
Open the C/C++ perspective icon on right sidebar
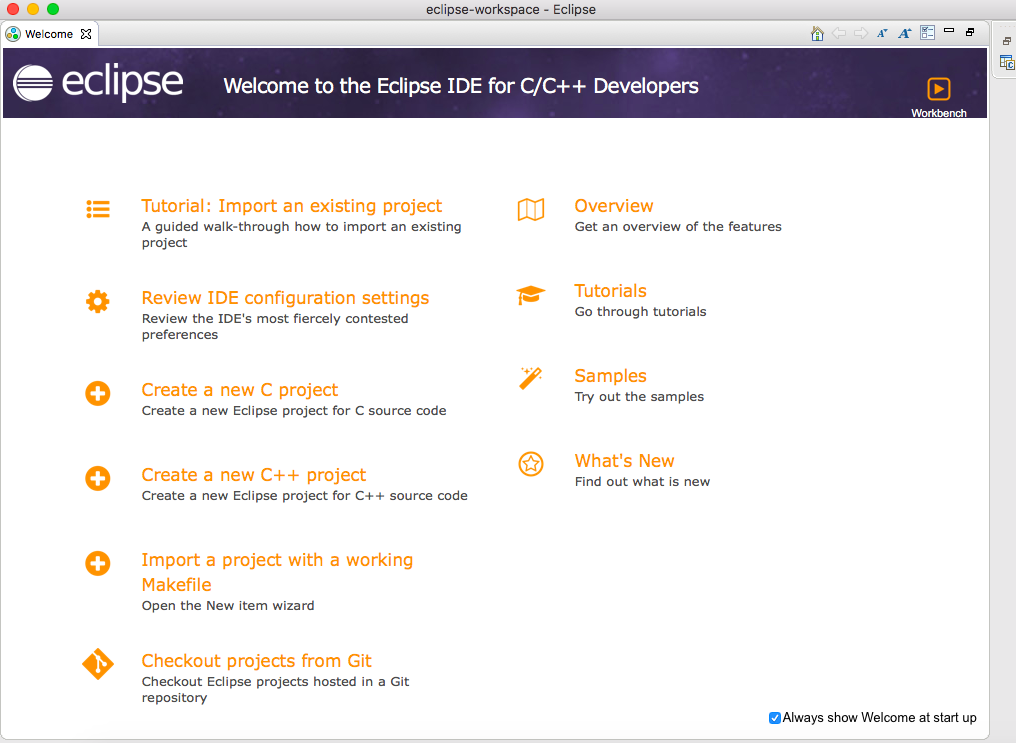pyautogui.click(x=1005, y=63)
